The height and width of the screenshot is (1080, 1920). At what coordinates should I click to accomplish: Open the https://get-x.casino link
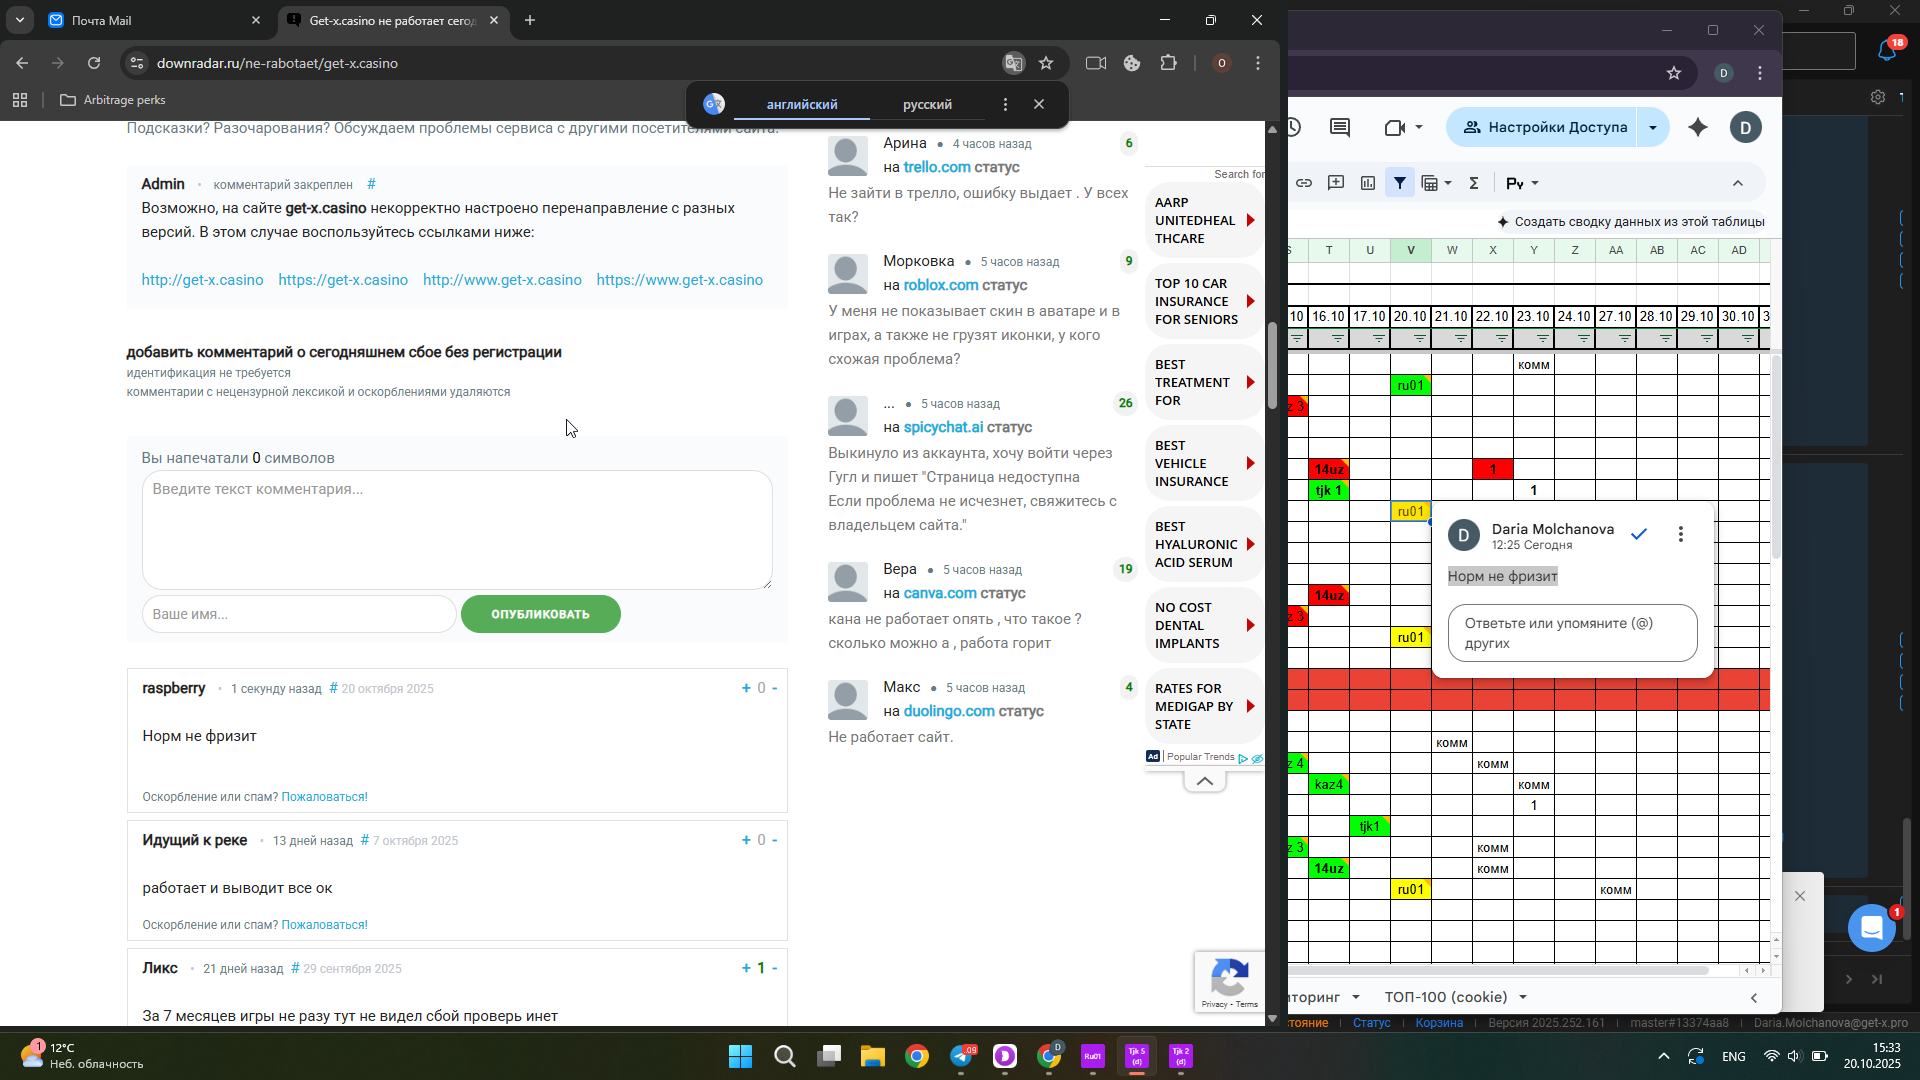[x=343, y=280]
